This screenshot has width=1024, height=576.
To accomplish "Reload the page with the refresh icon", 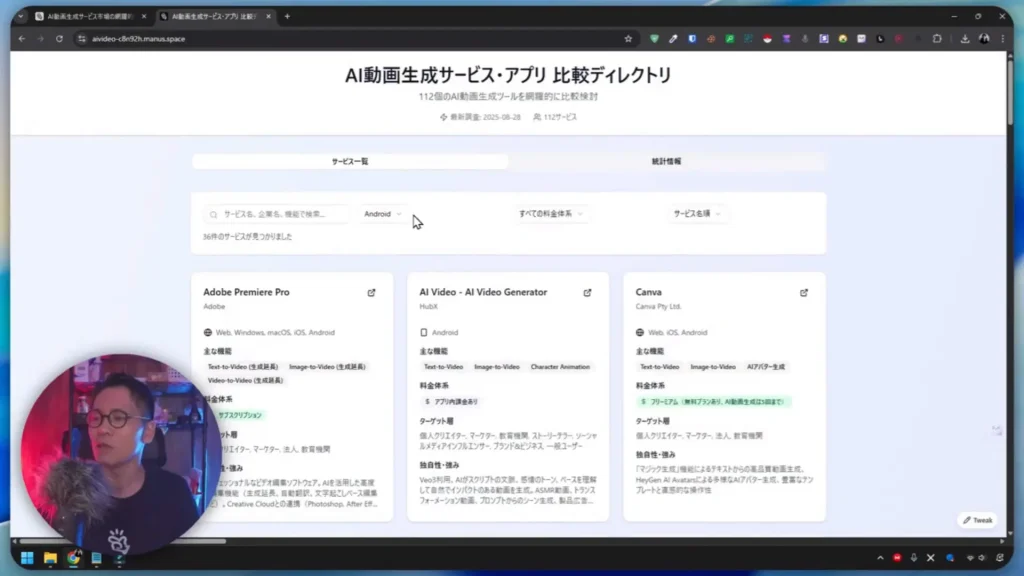I will tap(59, 39).
